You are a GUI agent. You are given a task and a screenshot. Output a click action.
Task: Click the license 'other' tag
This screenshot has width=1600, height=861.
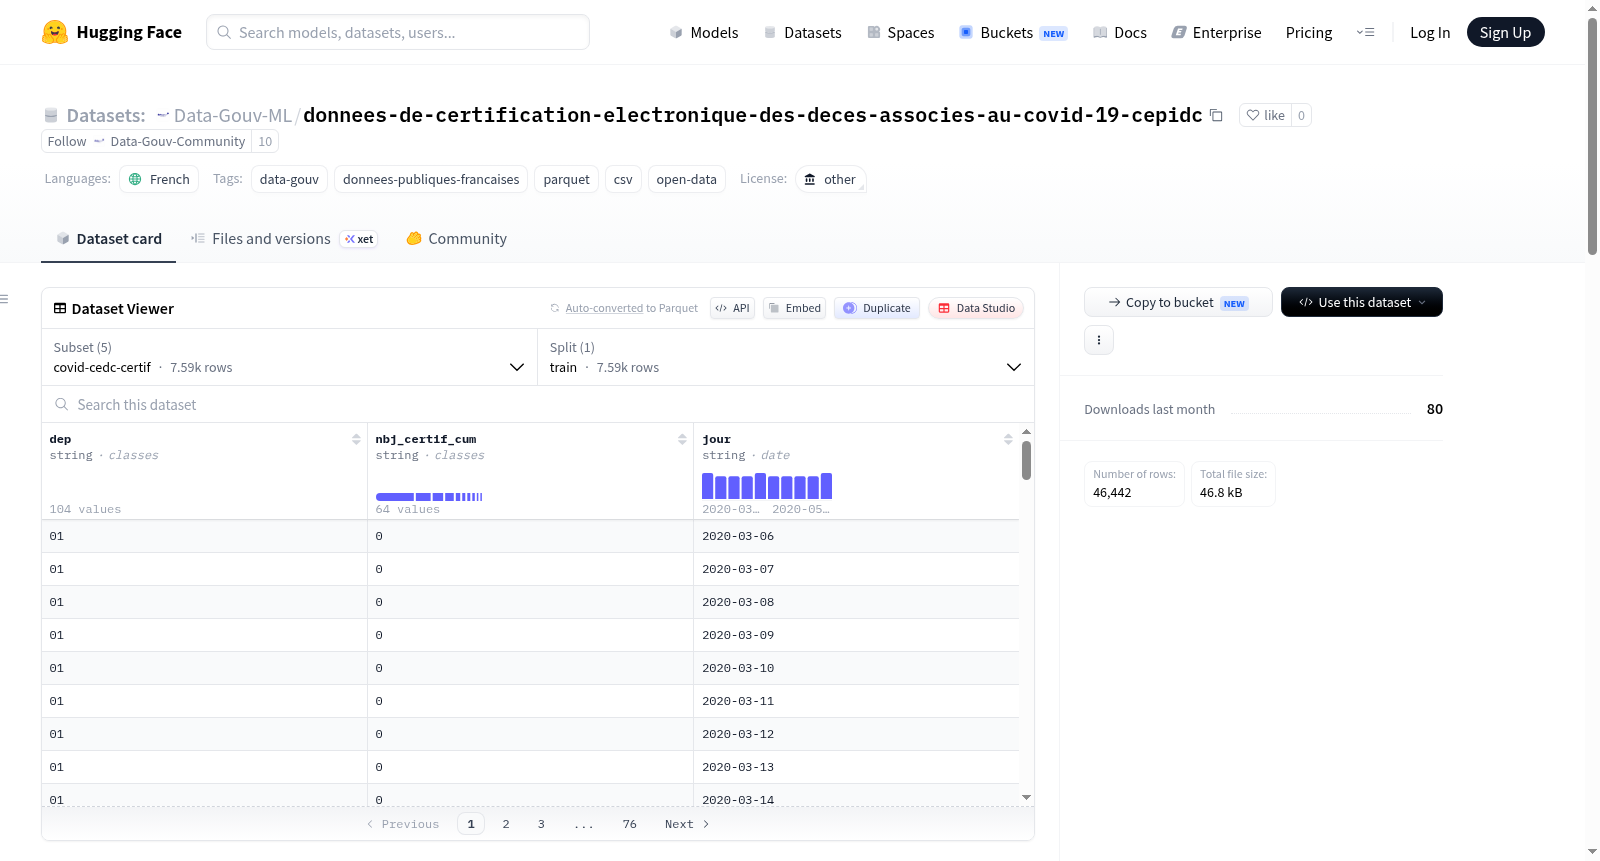pyautogui.click(x=831, y=179)
